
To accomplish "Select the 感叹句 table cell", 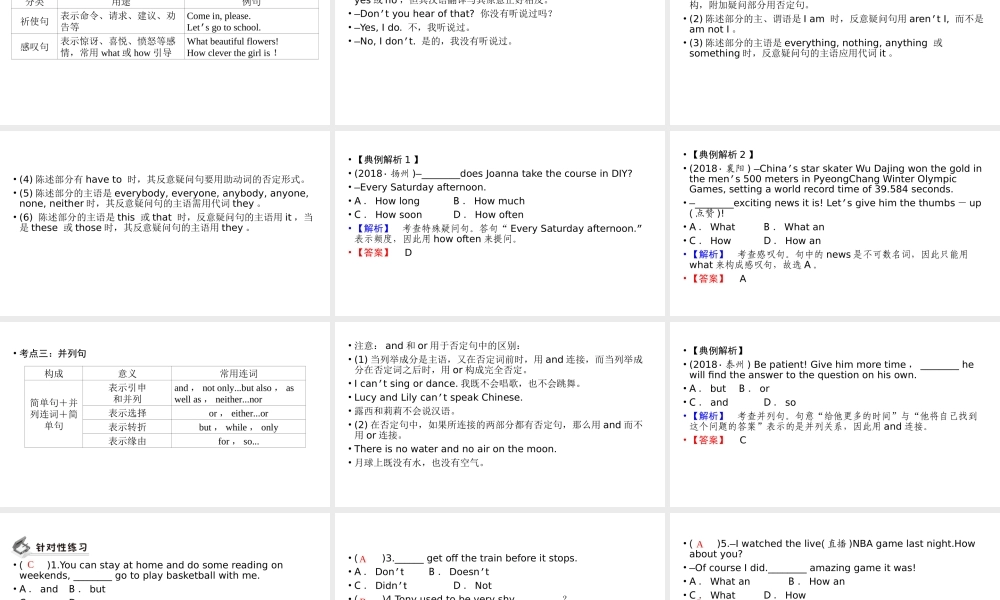I will tap(34, 47).
